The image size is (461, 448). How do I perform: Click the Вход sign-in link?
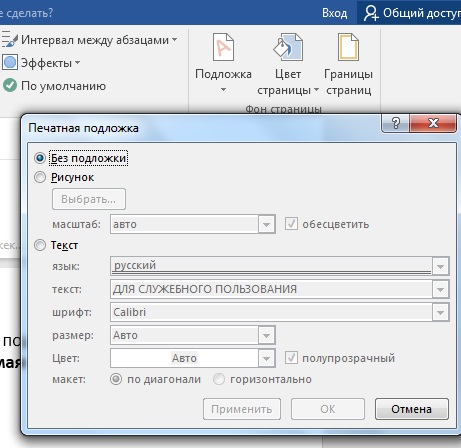[334, 13]
